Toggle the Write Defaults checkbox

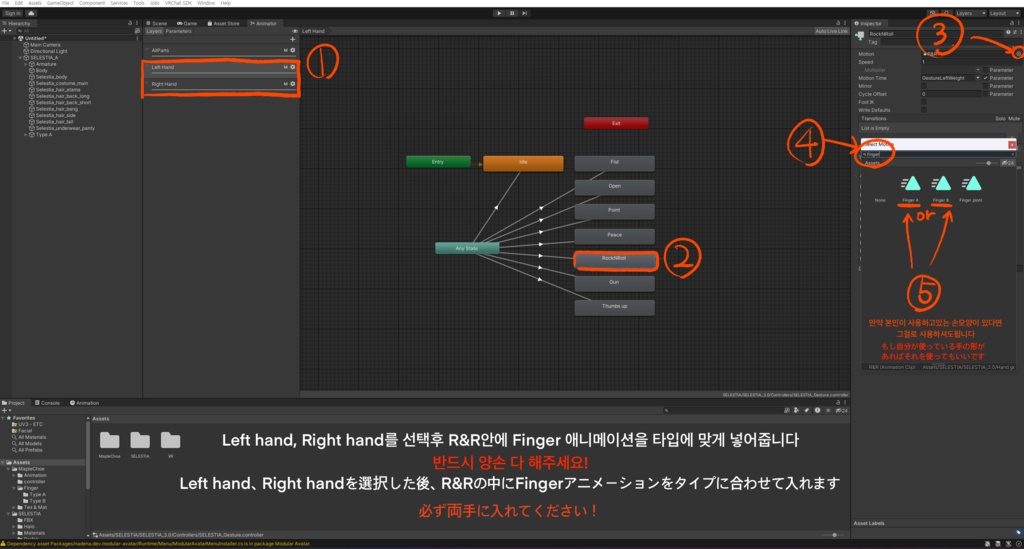924,110
